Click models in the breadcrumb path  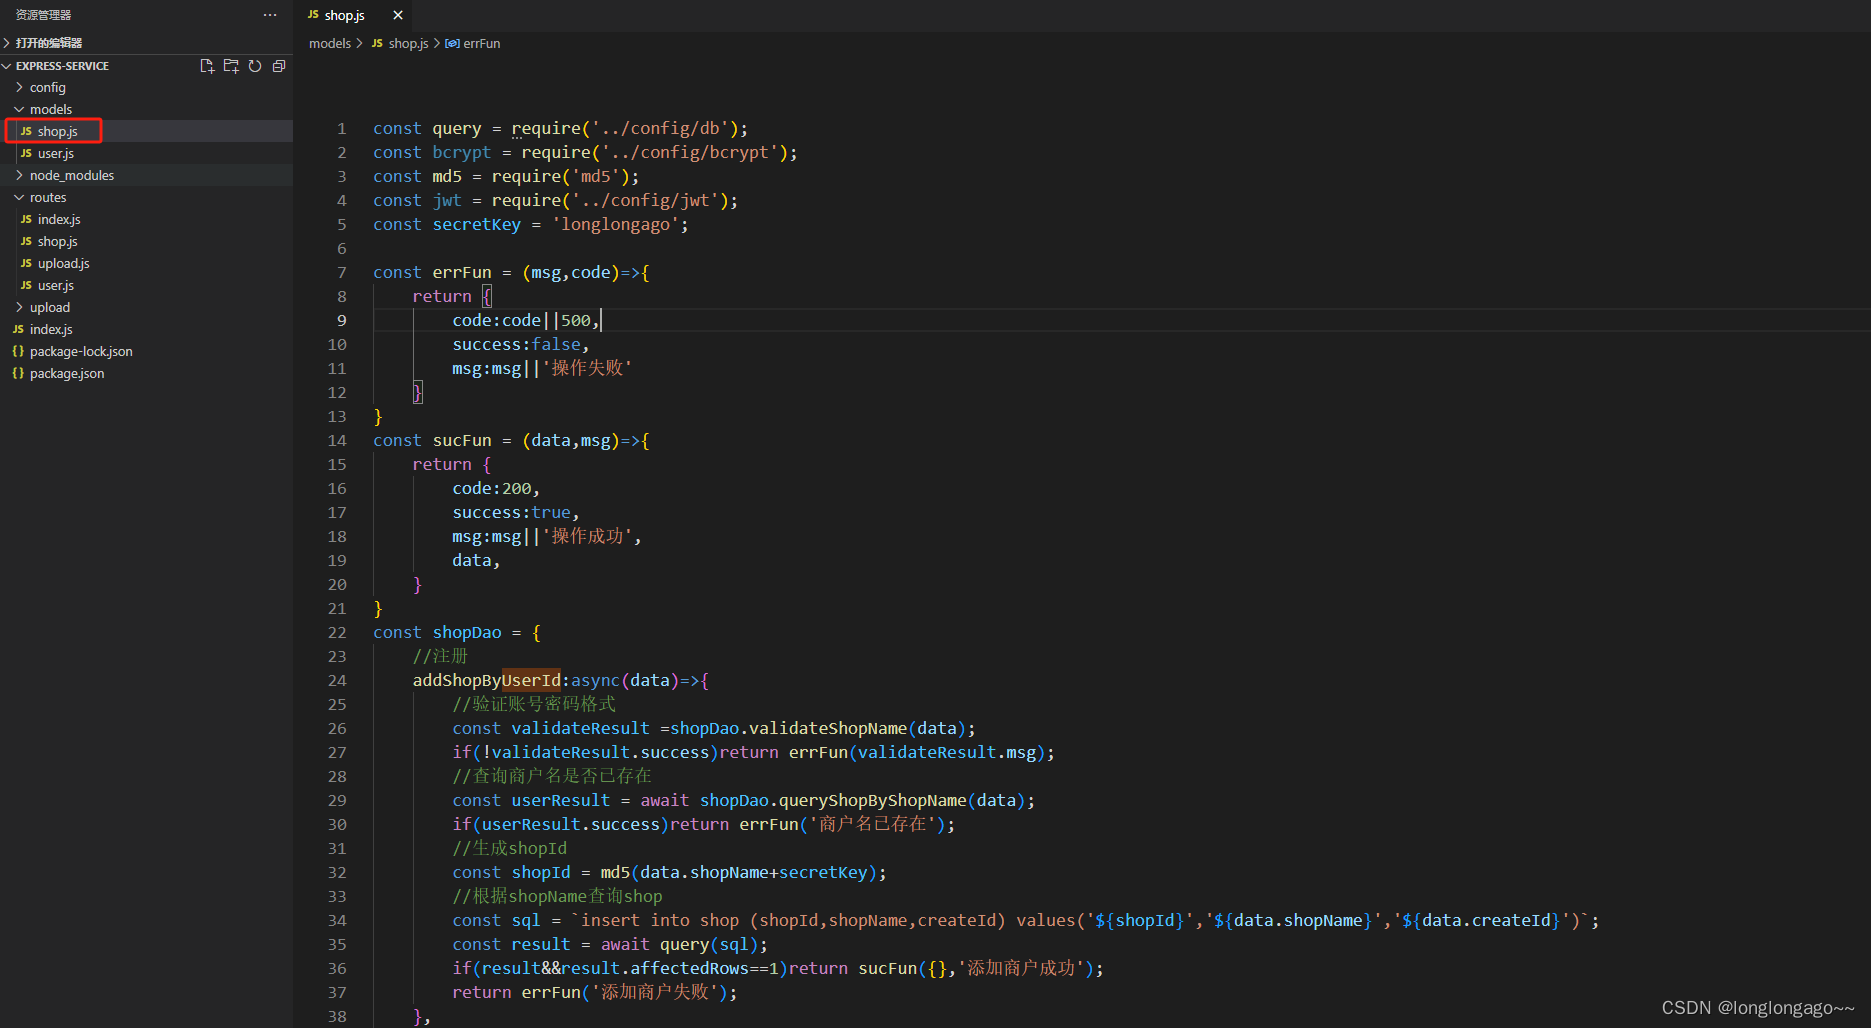[x=330, y=43]
